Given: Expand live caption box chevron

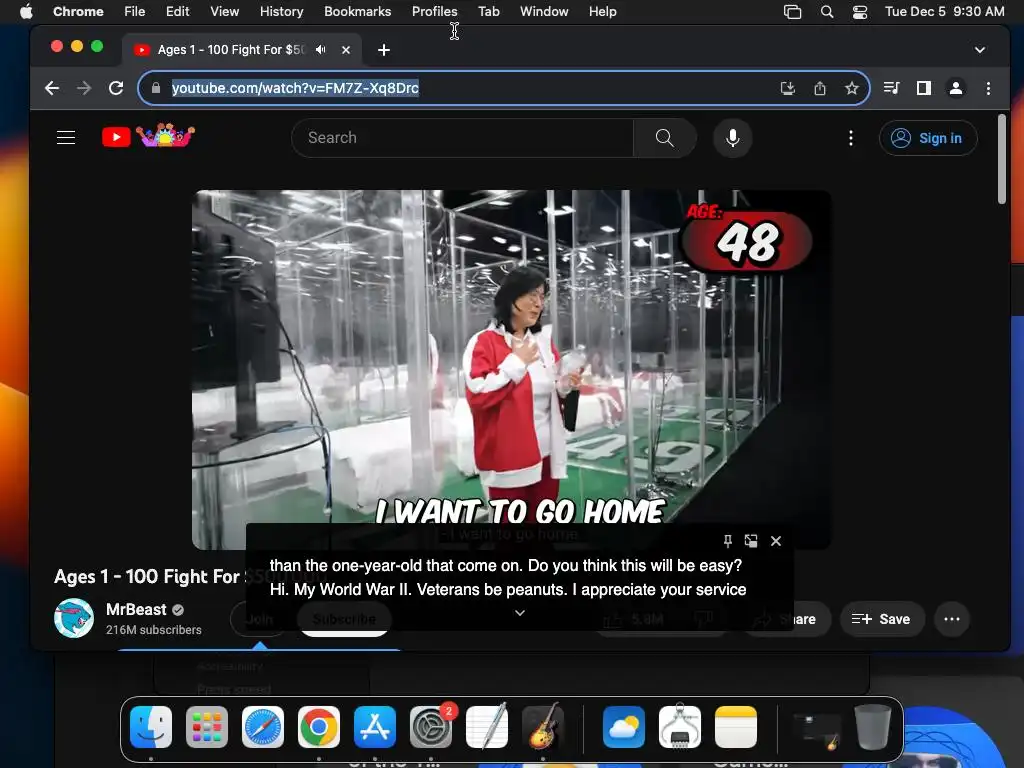Looking at the screenshot, I should [x=520, y=613].
